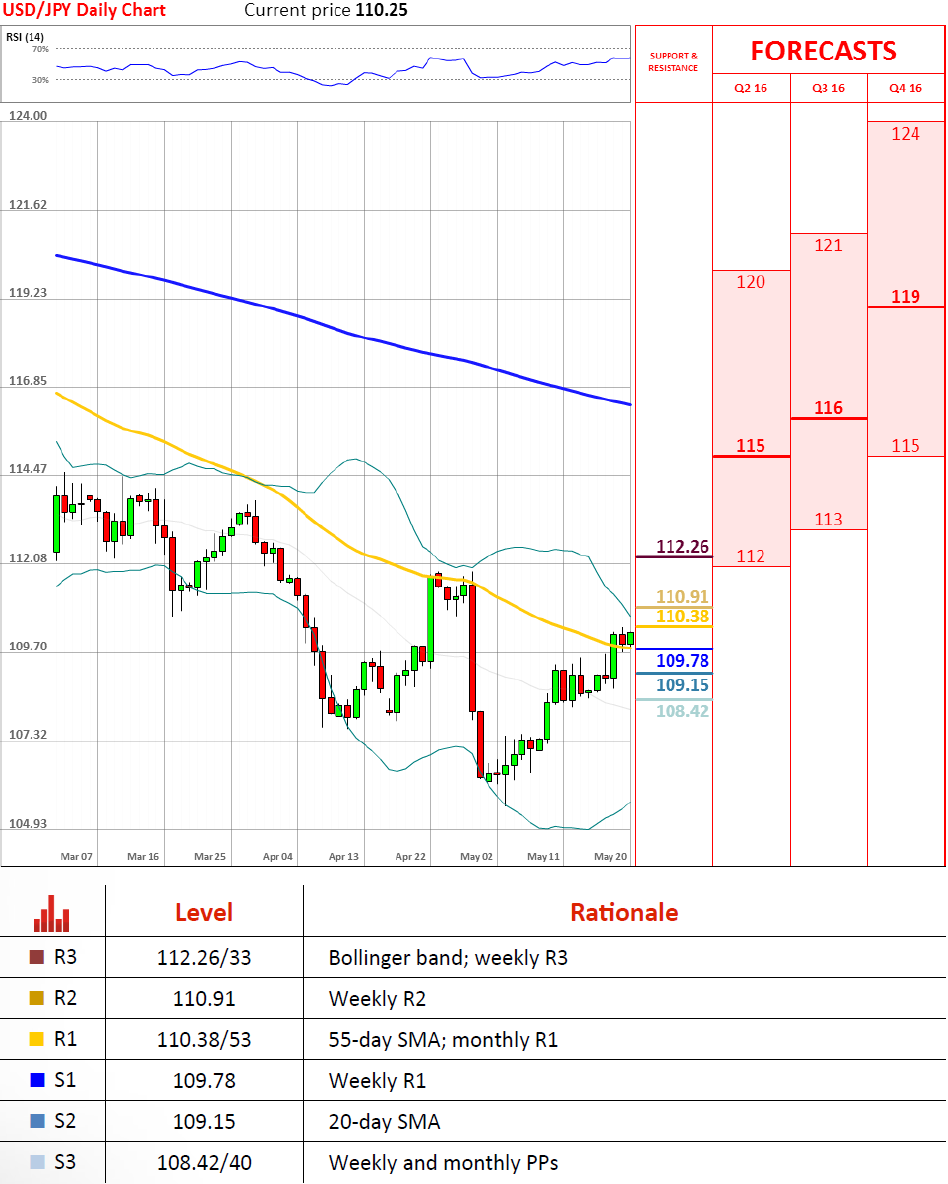The image size is (948, 1184).
Task: Click the 'Apr 22' date axis label
Action: click(410, 856)
